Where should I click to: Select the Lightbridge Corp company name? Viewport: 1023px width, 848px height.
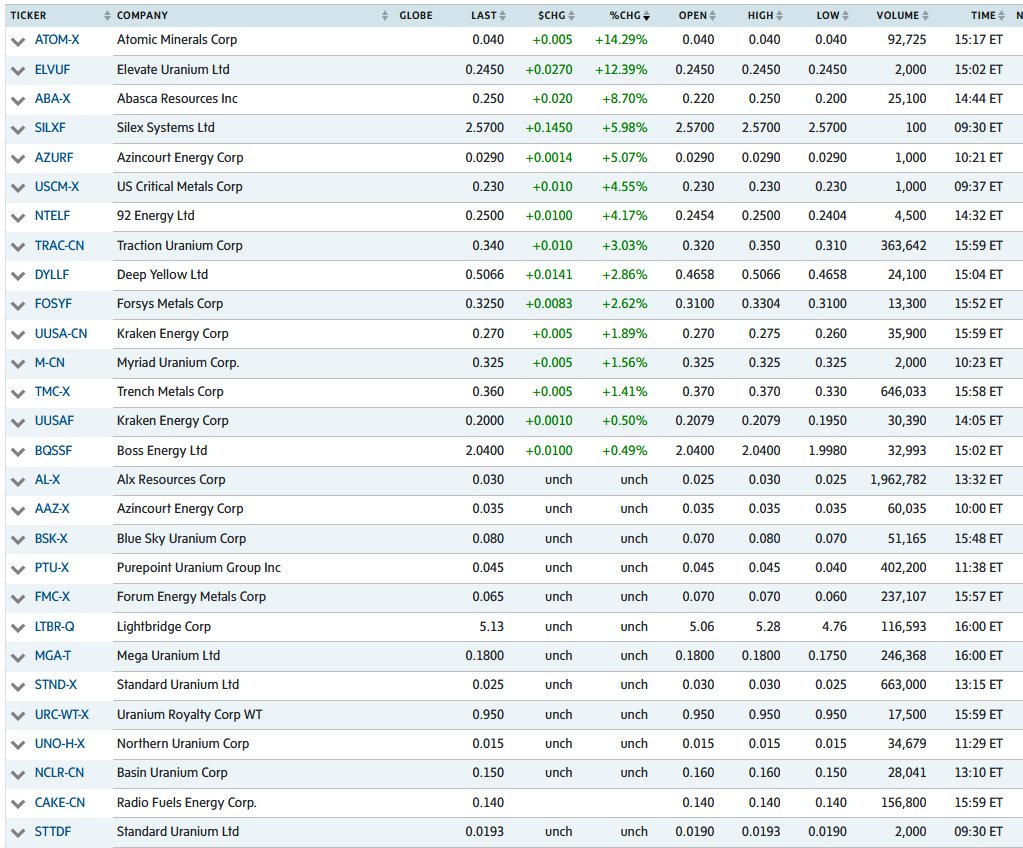tap(164, 627)
